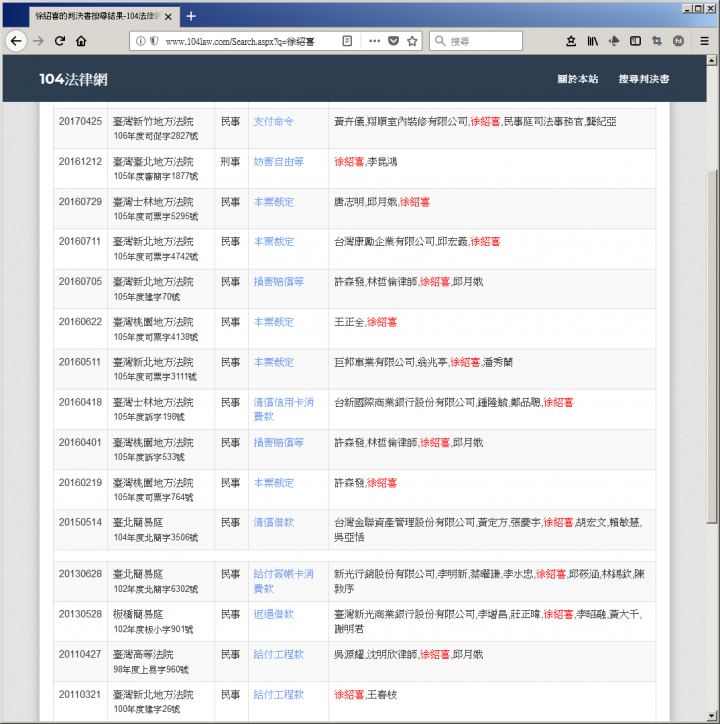
Task: Open 損害賠償等 link in 20160705 row
Action: (x=278, y=282)
